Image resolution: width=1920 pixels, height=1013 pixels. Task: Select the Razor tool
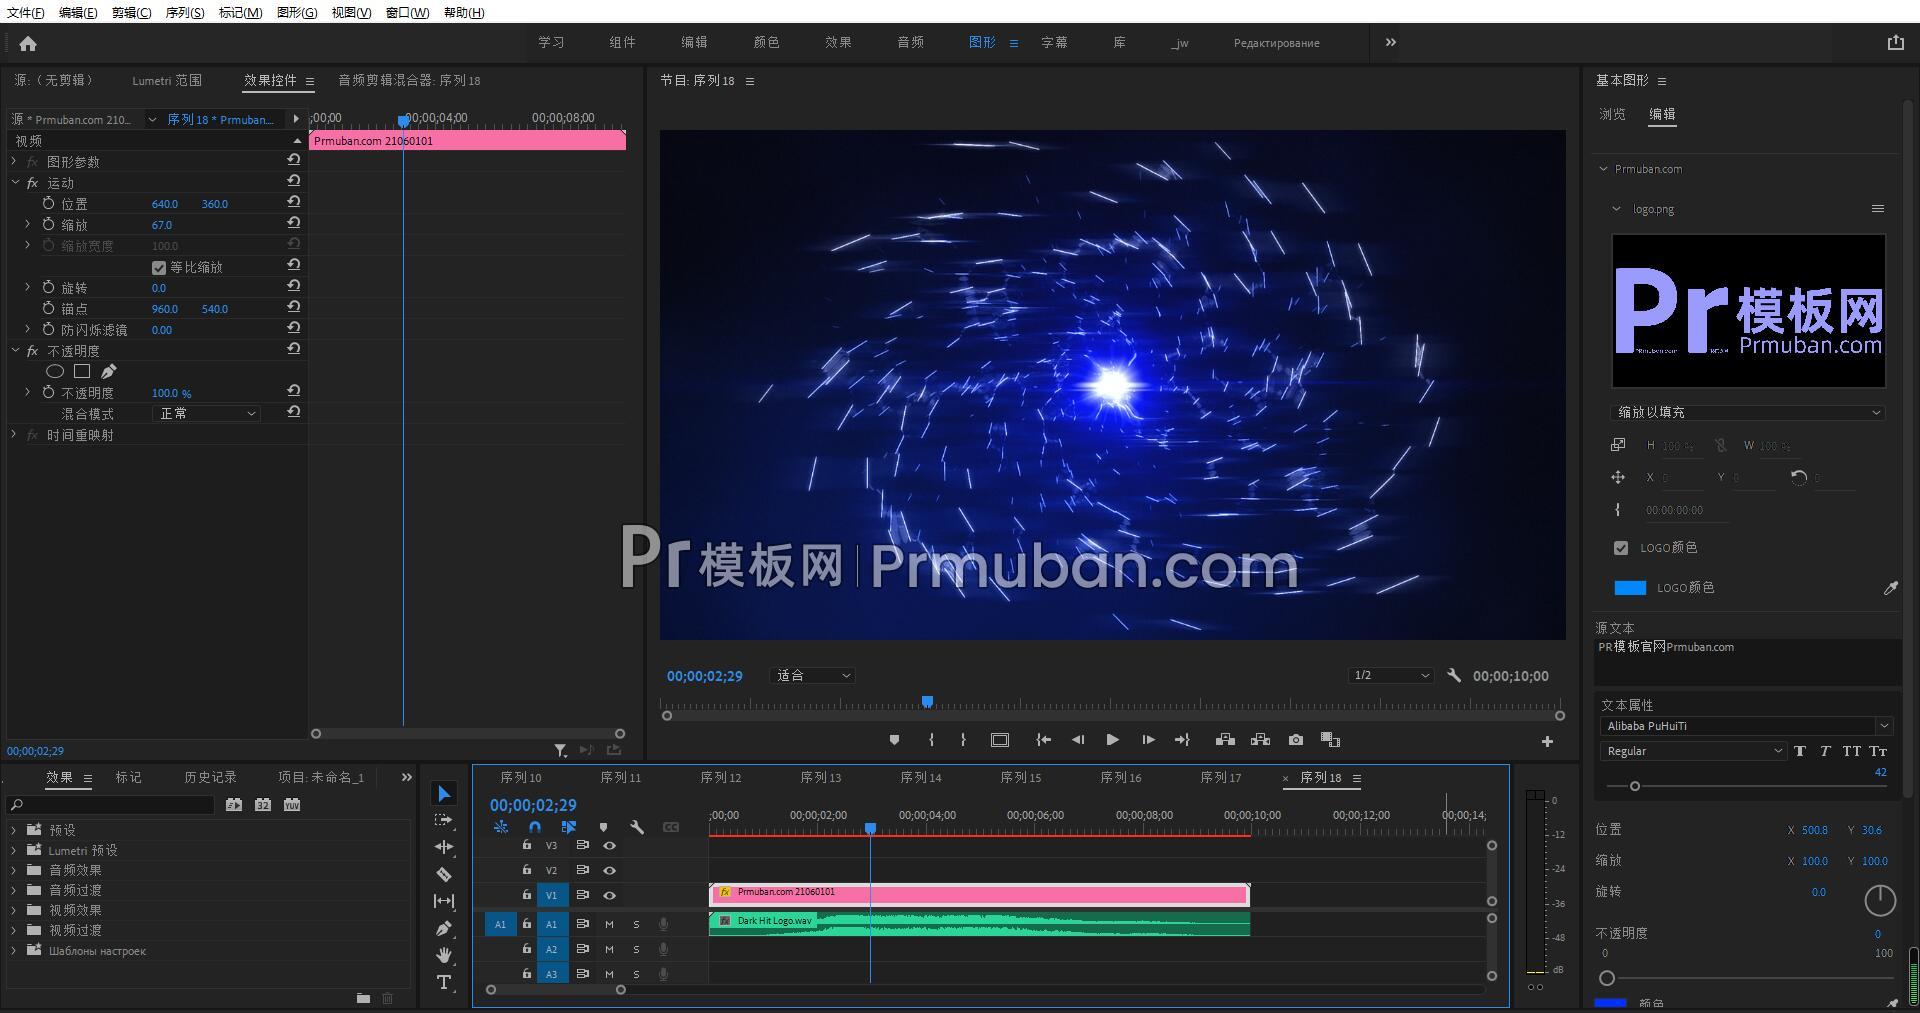tap(444, 874)
